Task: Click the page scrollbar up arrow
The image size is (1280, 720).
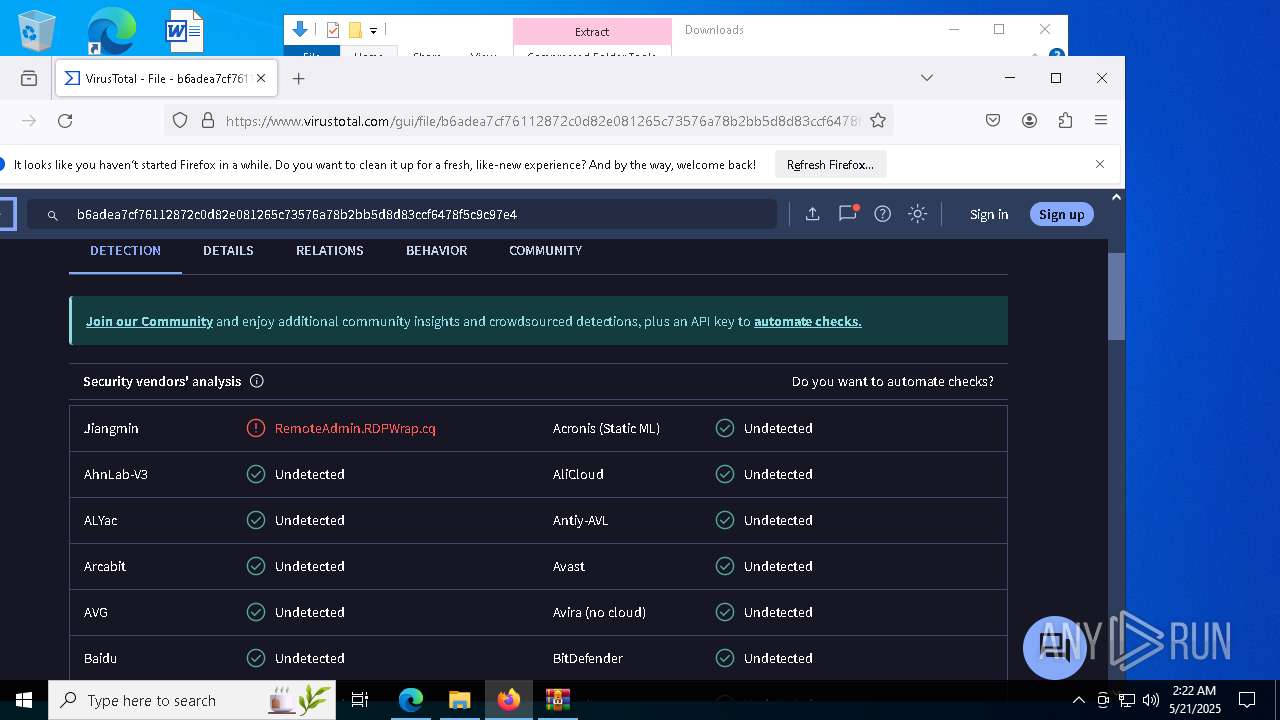Action: pyautogui.click(x=1116, y=198)
